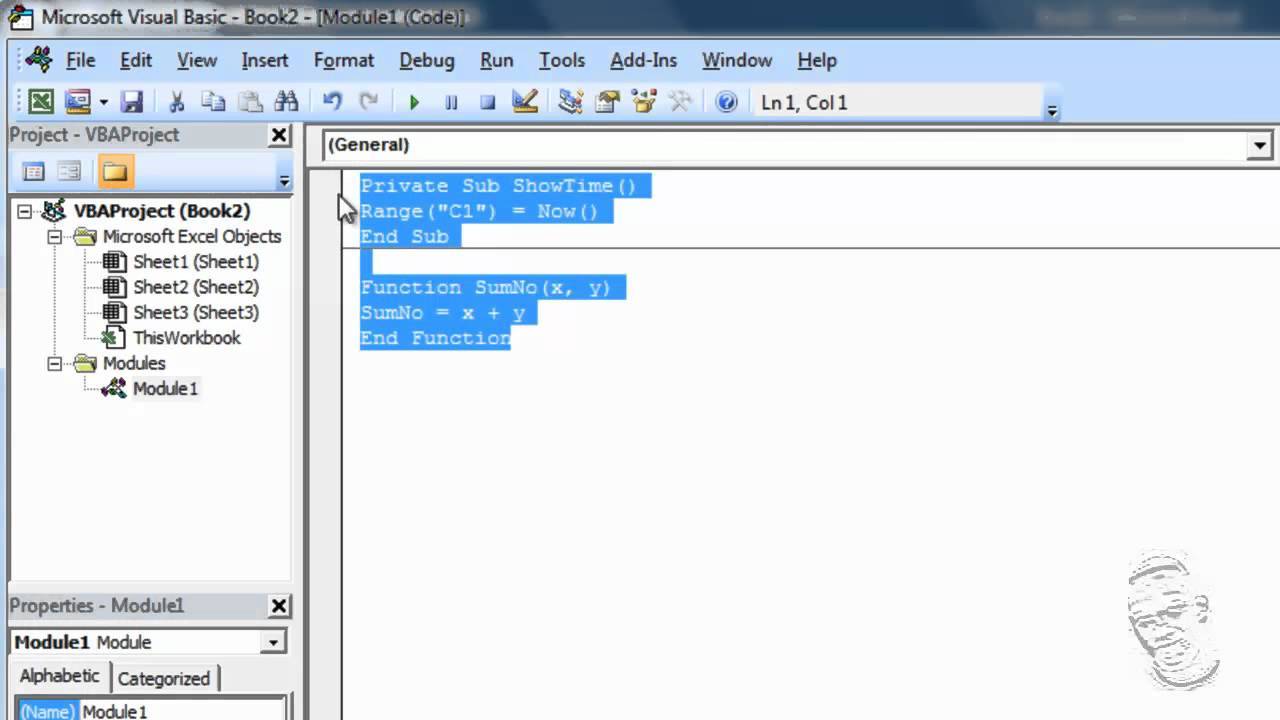Undo the last action with the Undo arrow
This screenshot has height=720, width=1280.
click(x=332, y=101)
